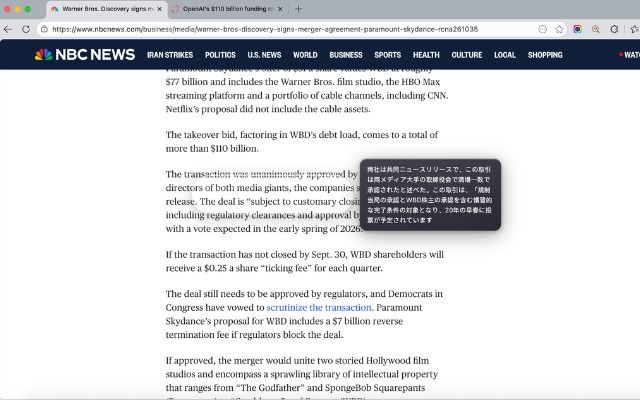
Task: Bookmark this page with the star icon
Action: (x=559, y=29)
